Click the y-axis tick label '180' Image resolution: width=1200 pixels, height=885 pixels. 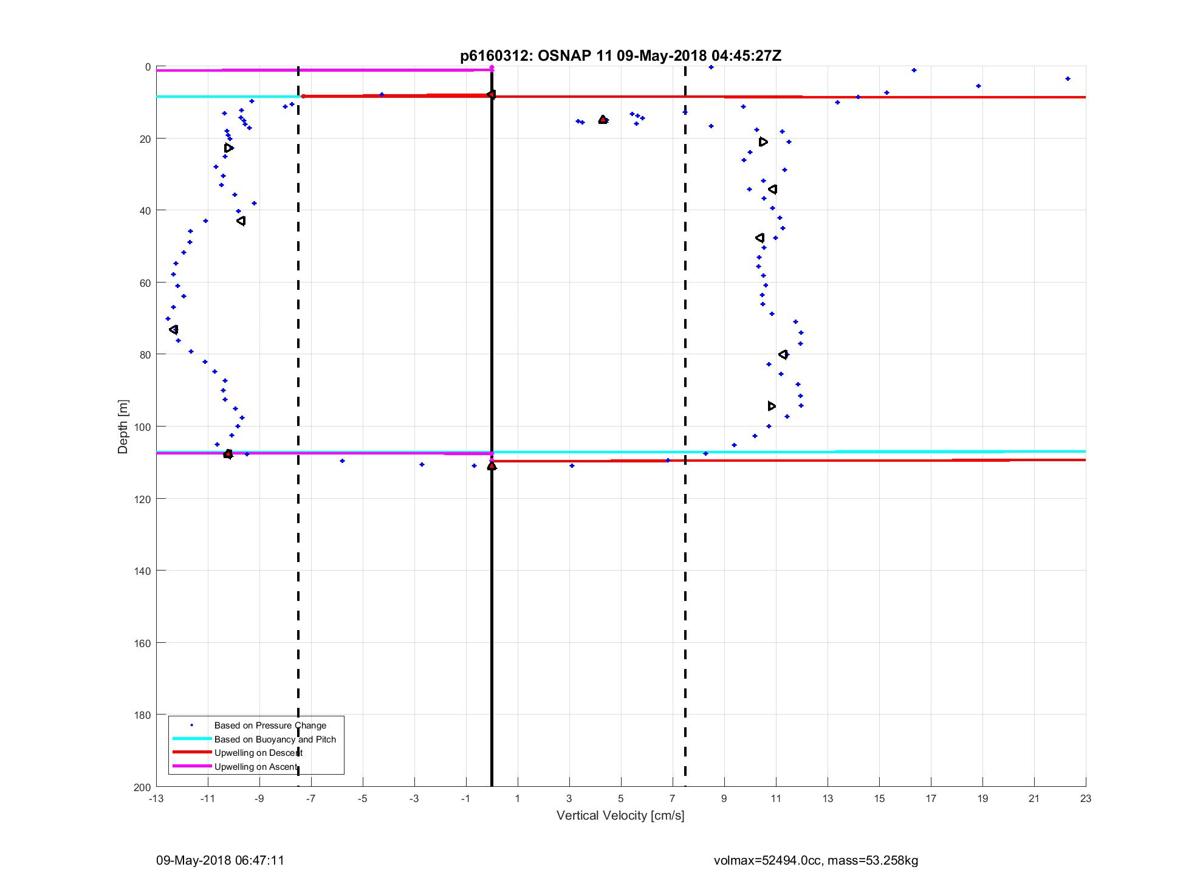142,715
